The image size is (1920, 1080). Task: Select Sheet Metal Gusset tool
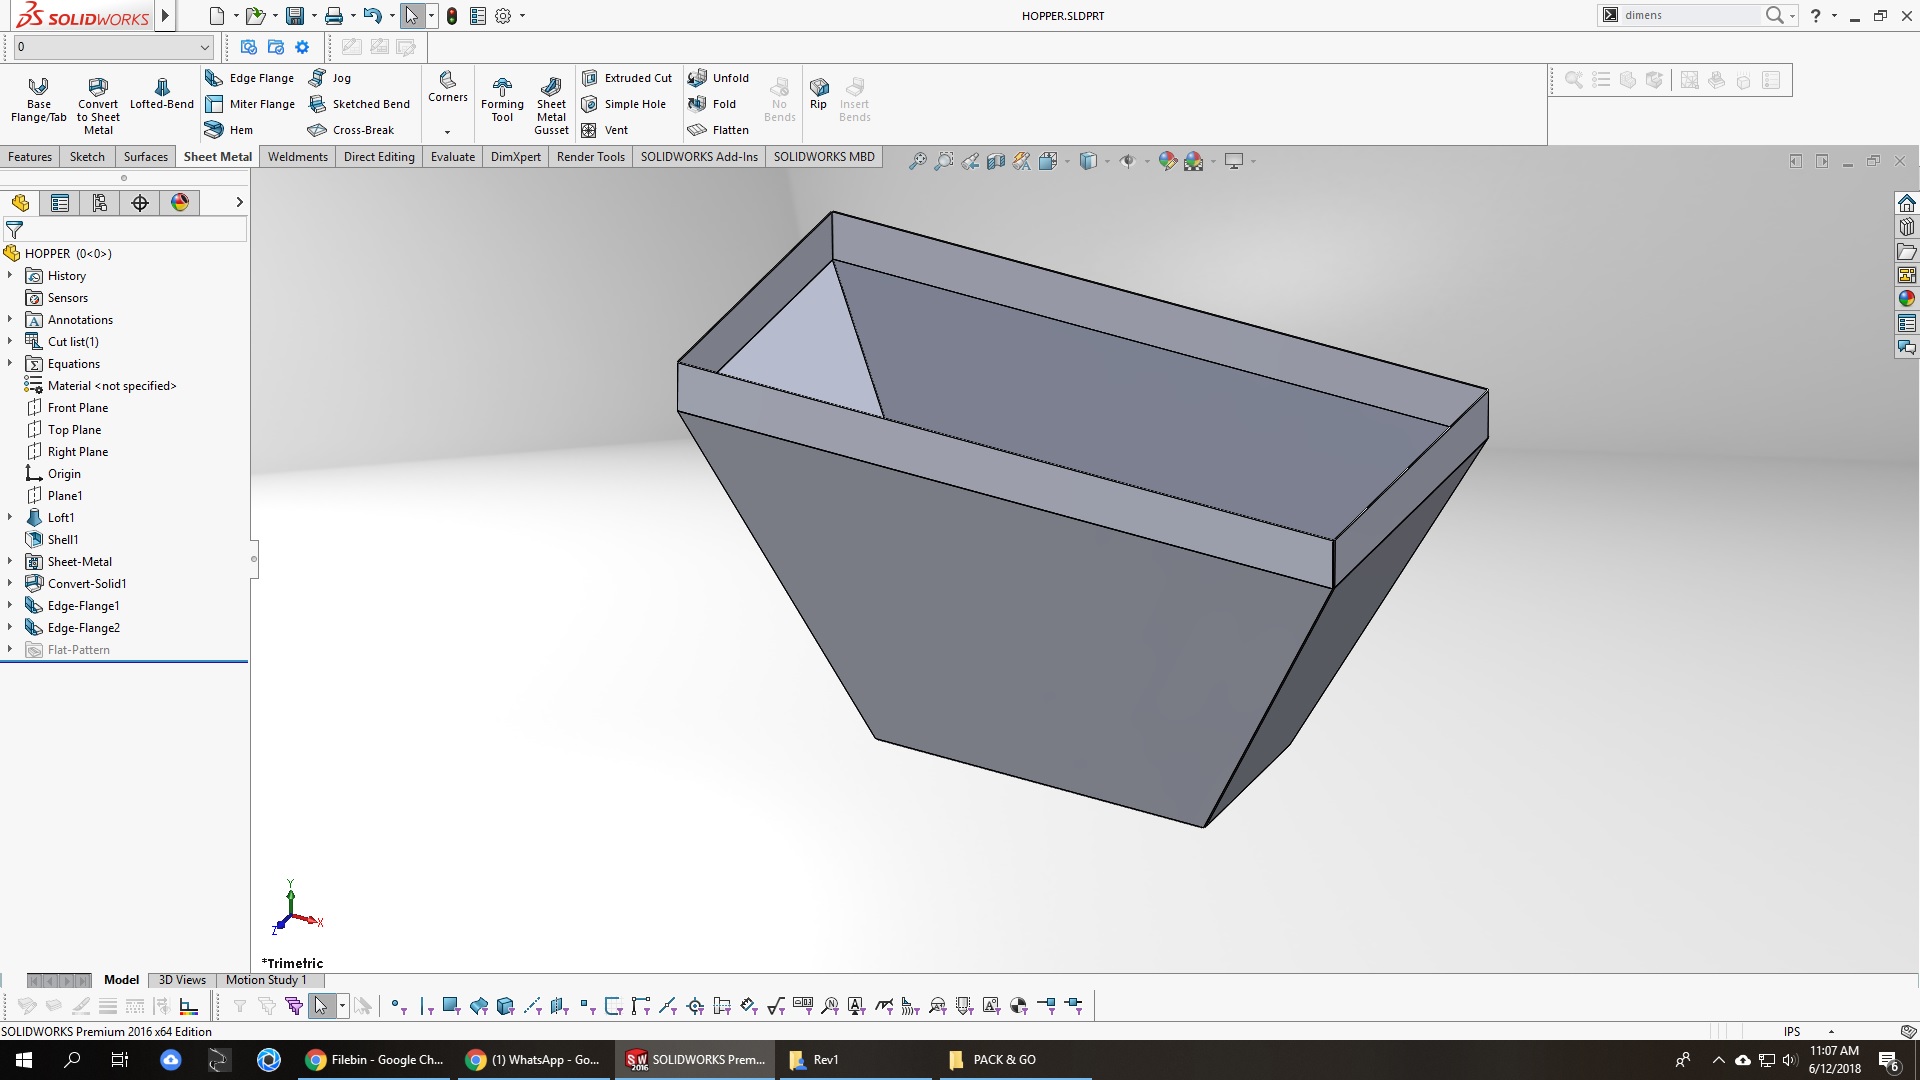pos(551,105)
